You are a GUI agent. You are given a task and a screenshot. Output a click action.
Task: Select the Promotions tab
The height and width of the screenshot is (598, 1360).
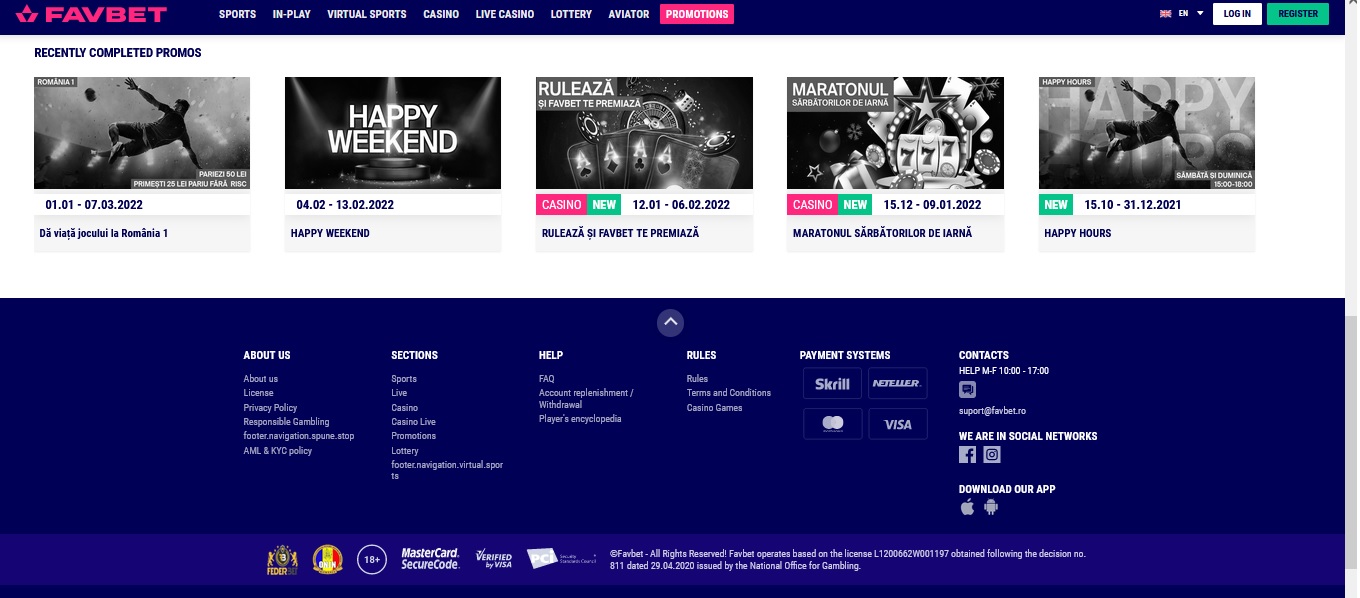(697, 14)
